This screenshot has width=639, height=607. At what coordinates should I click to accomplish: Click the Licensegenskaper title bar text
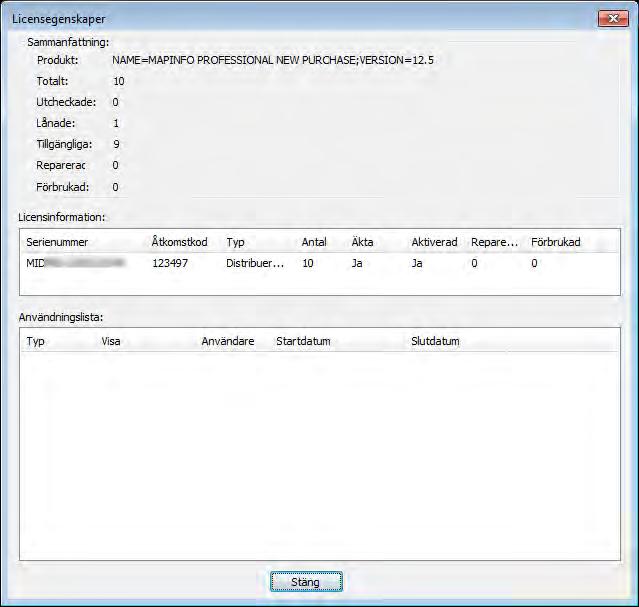pyautogui.click(x=59, y=19)
